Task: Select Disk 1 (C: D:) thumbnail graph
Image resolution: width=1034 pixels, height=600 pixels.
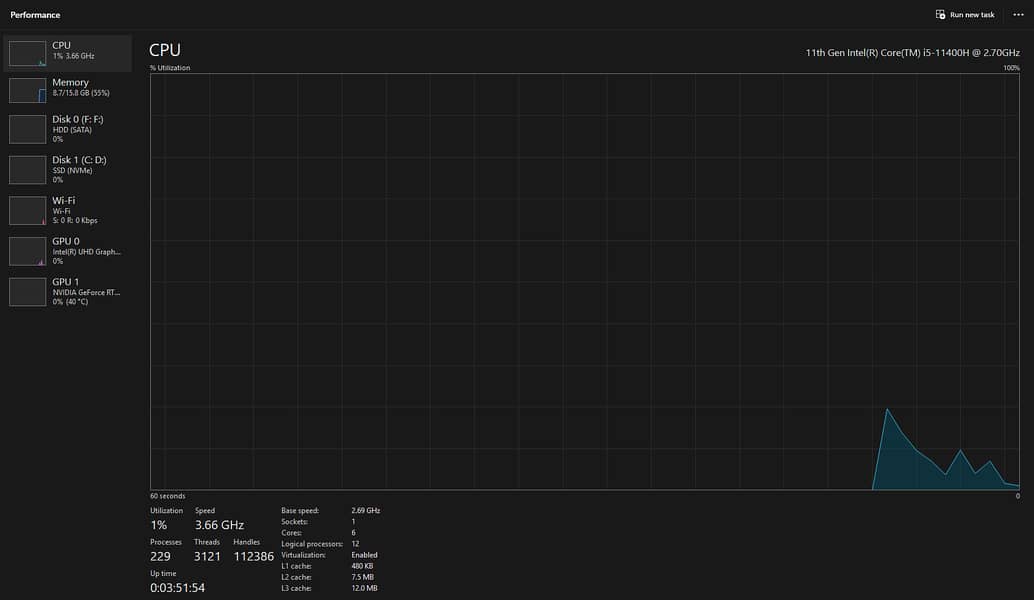Action: coord(27,170)
